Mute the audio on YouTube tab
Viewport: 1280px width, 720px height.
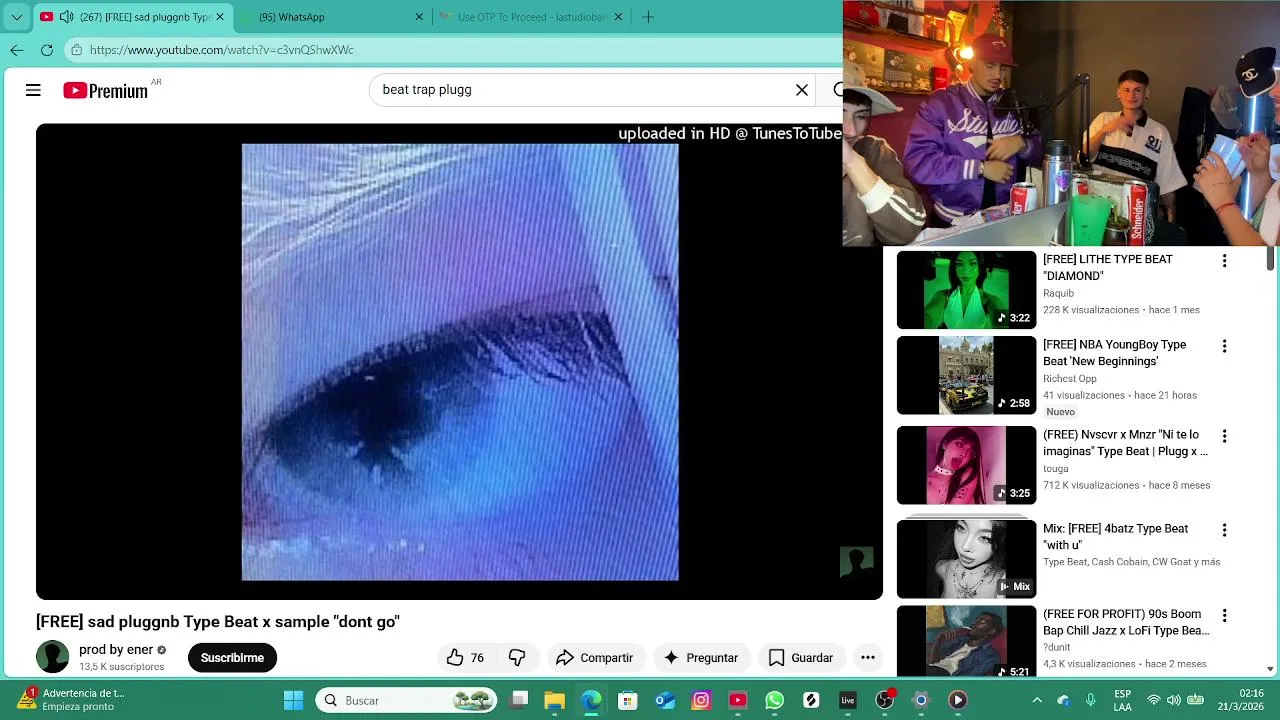66,17
